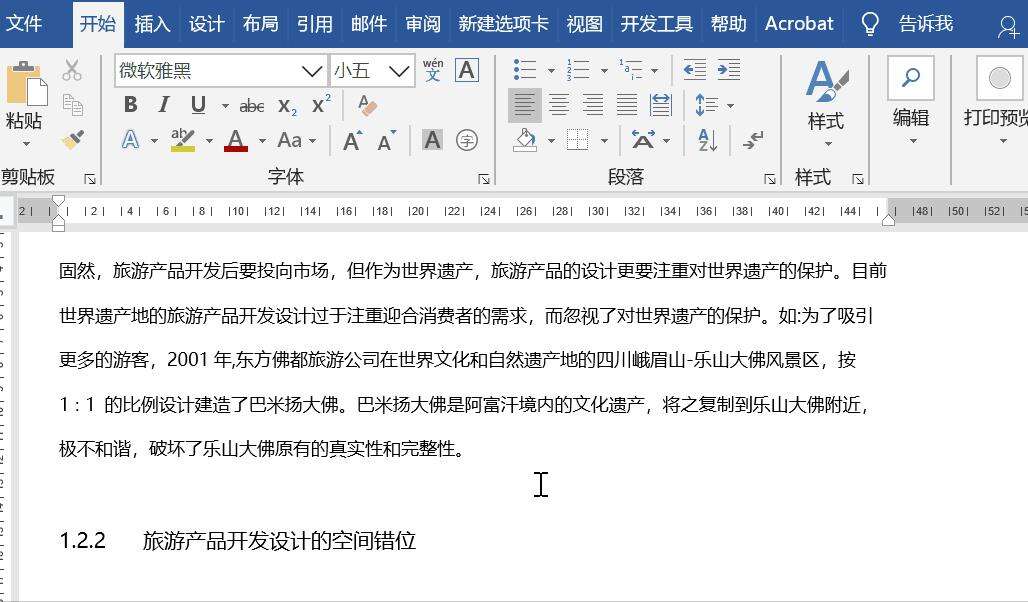Expand the borders dropdown arrow
This screenshot has height=602, width=1028.
[x=604, y=140]
